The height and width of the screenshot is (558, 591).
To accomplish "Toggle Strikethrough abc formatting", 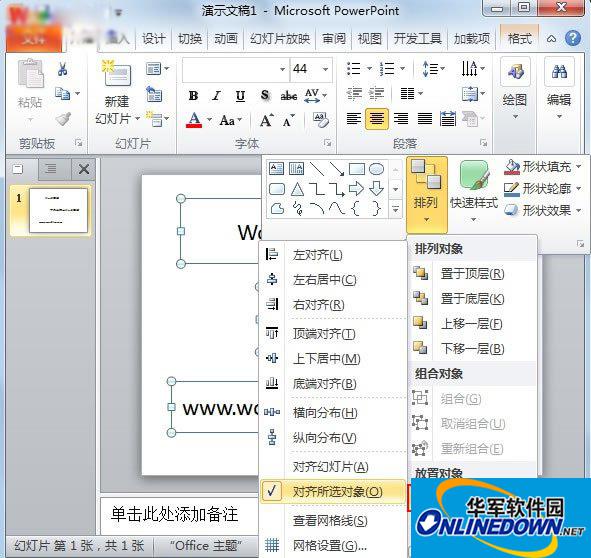I will [288, 96].
